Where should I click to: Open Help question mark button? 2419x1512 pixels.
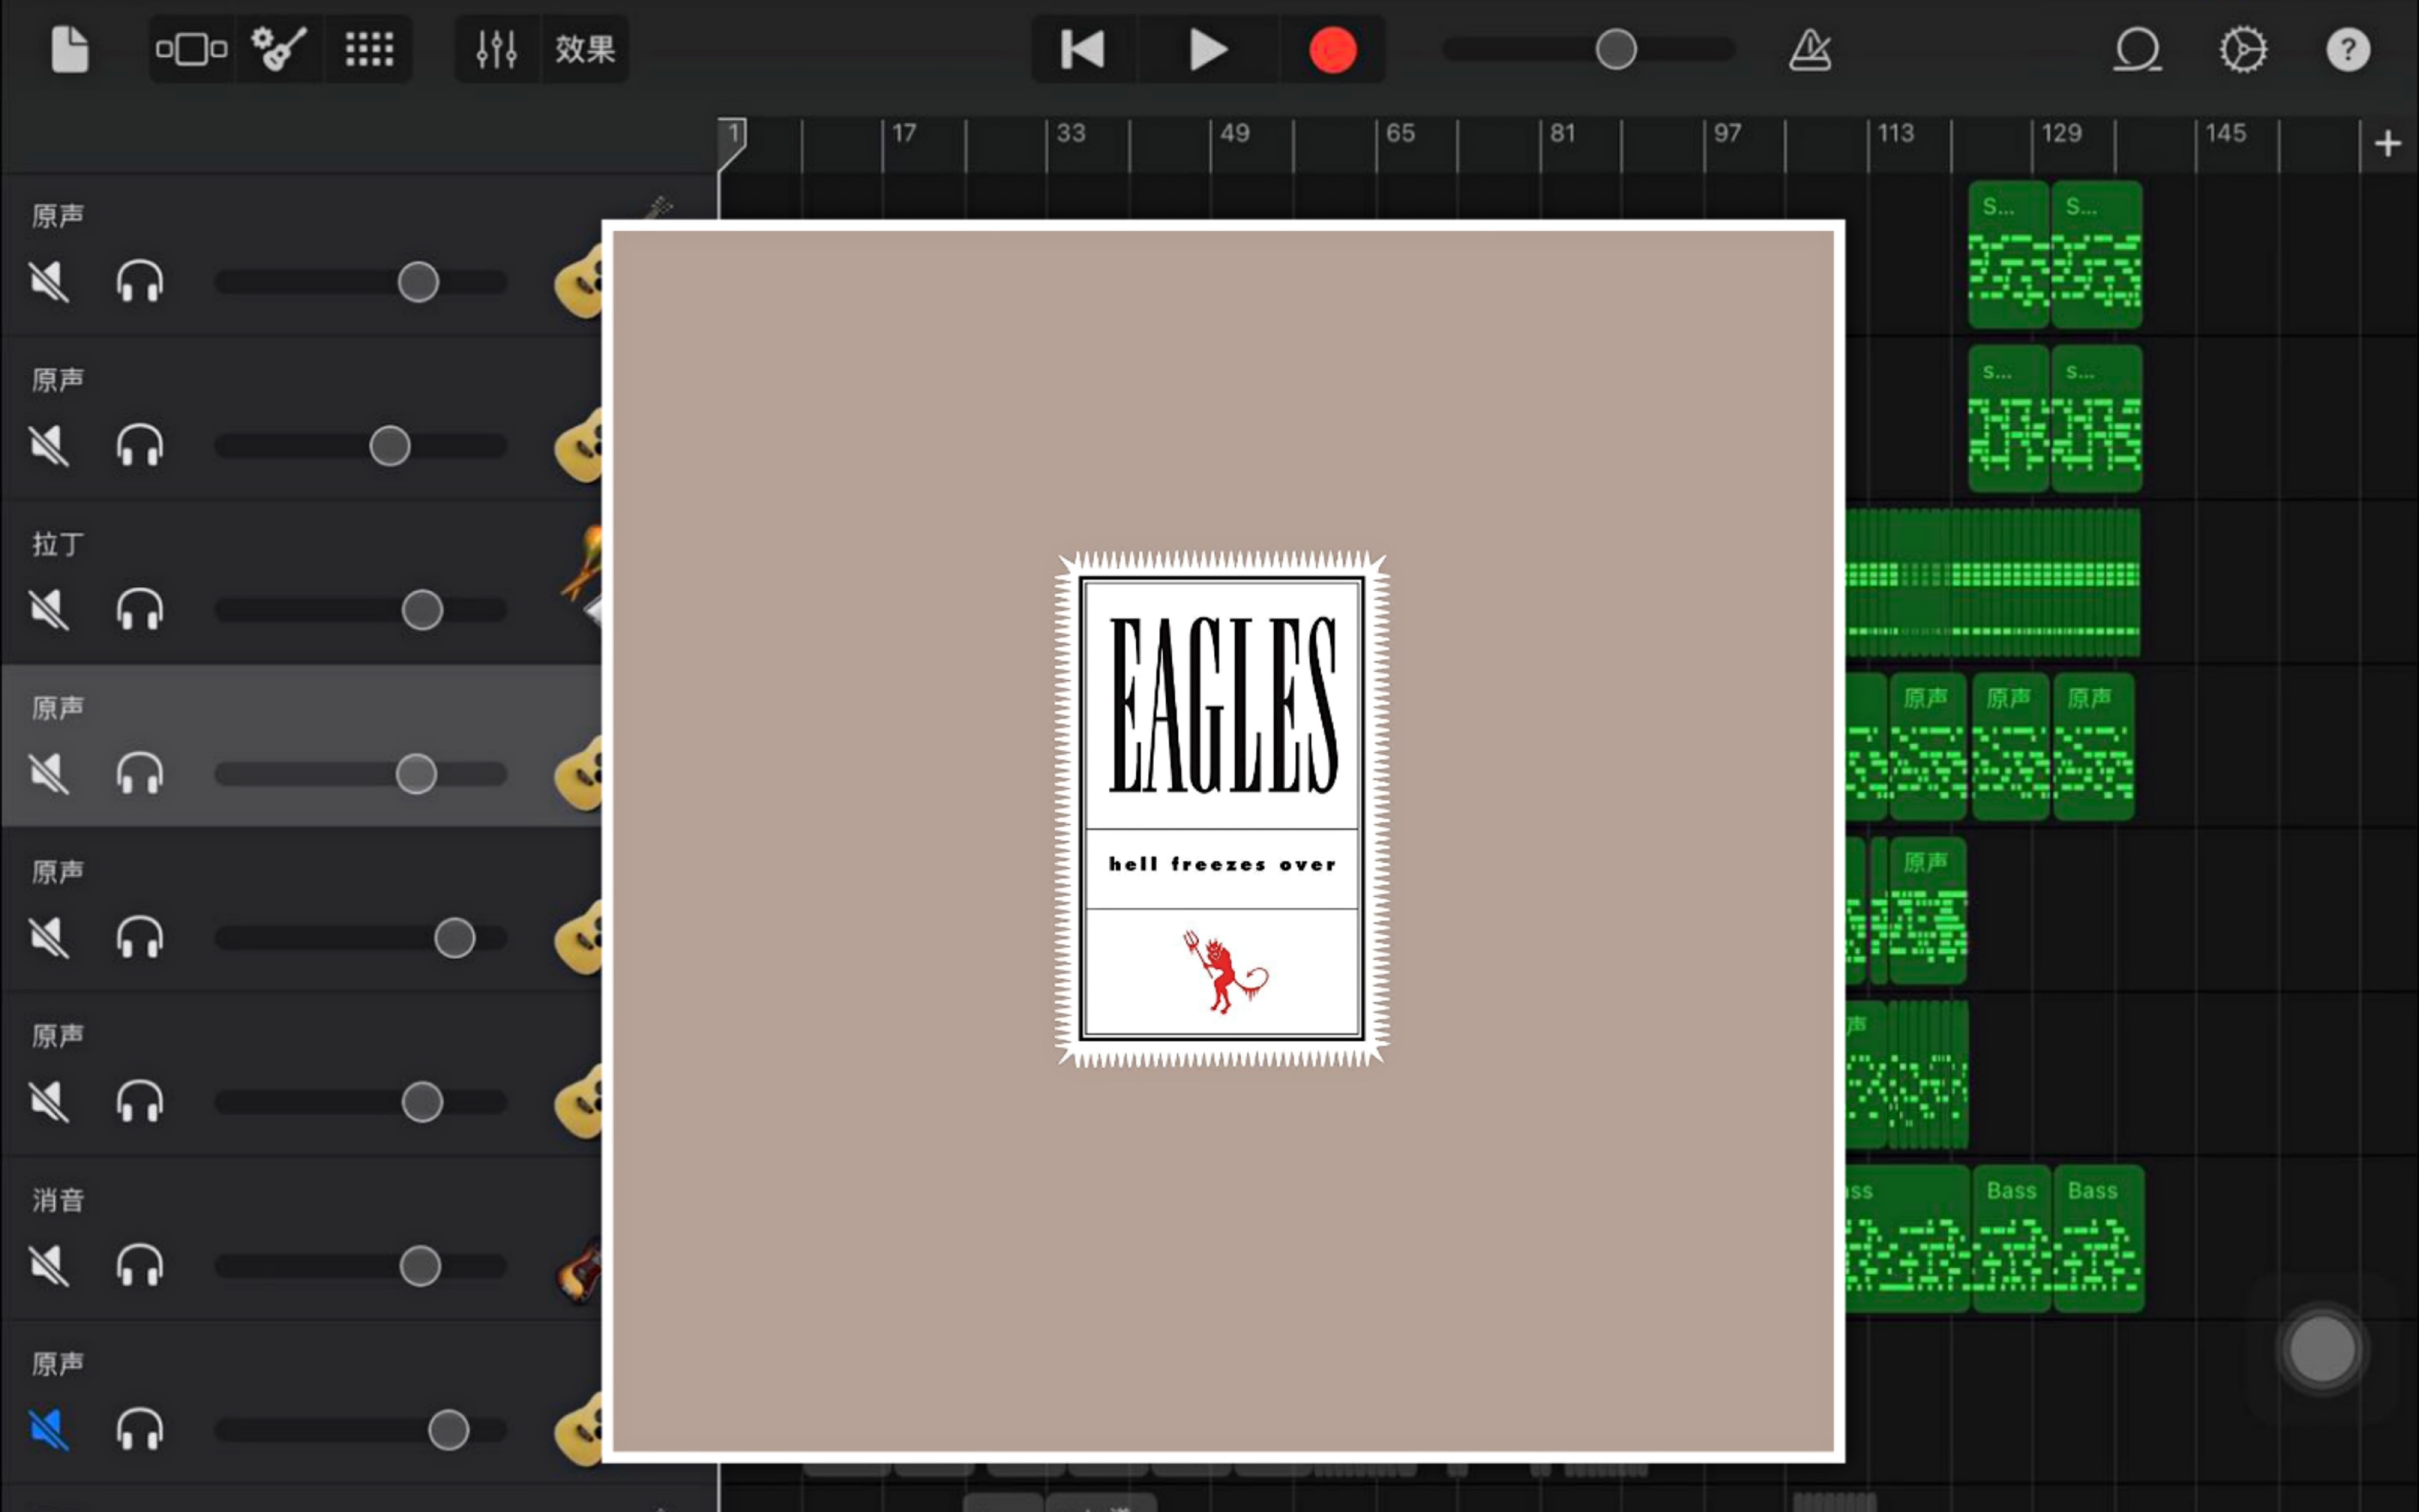pos(2348,49)
